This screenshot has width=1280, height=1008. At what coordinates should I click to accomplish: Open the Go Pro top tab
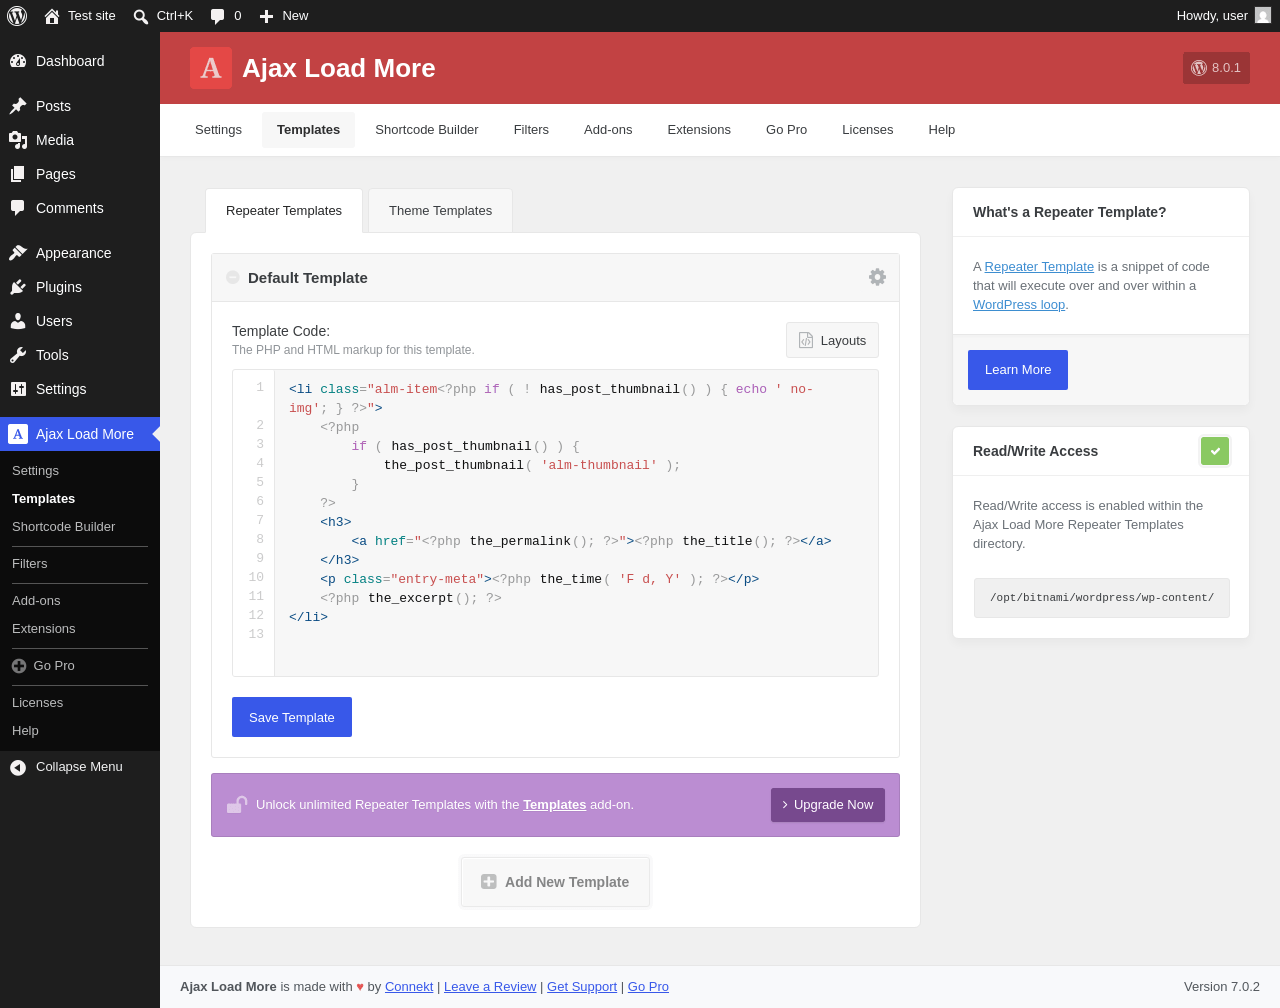[786, 130]
